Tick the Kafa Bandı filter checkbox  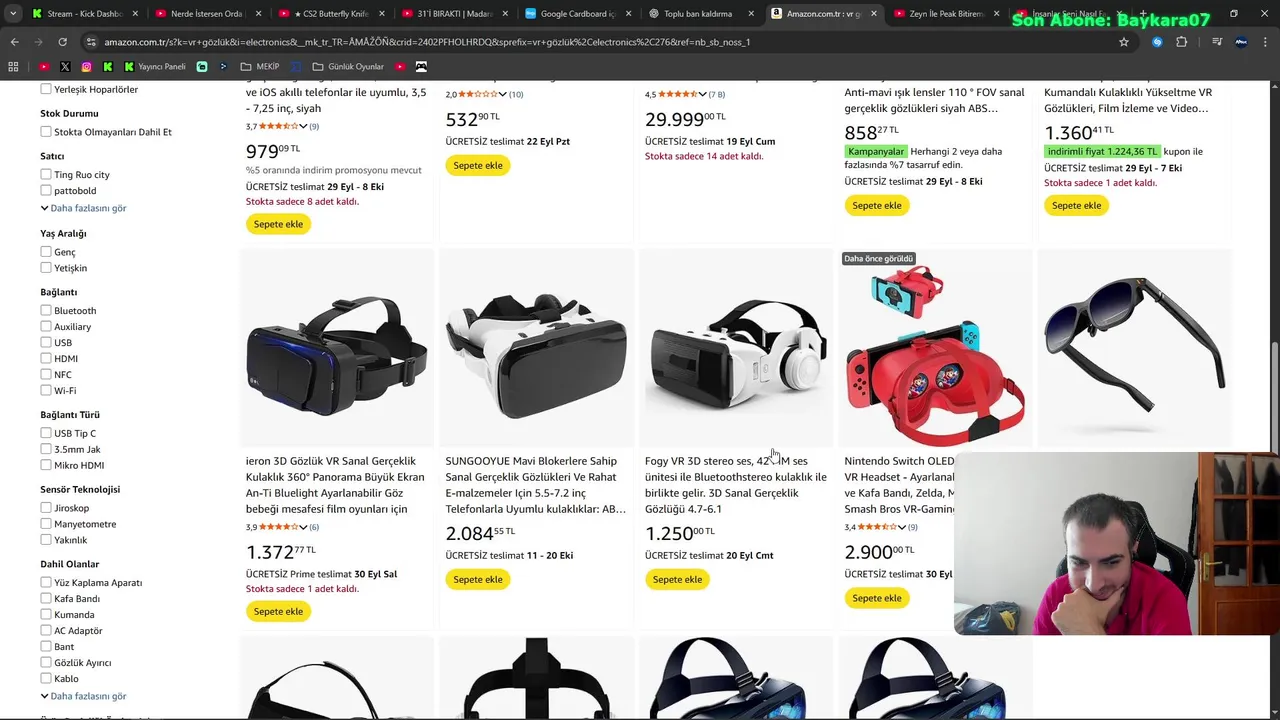click(x=46, y=598)
